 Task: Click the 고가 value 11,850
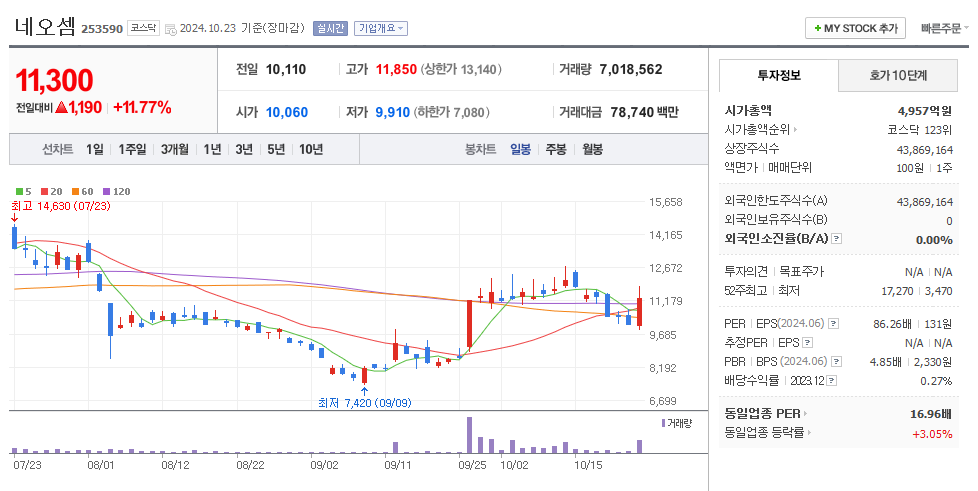coord(396,69)
